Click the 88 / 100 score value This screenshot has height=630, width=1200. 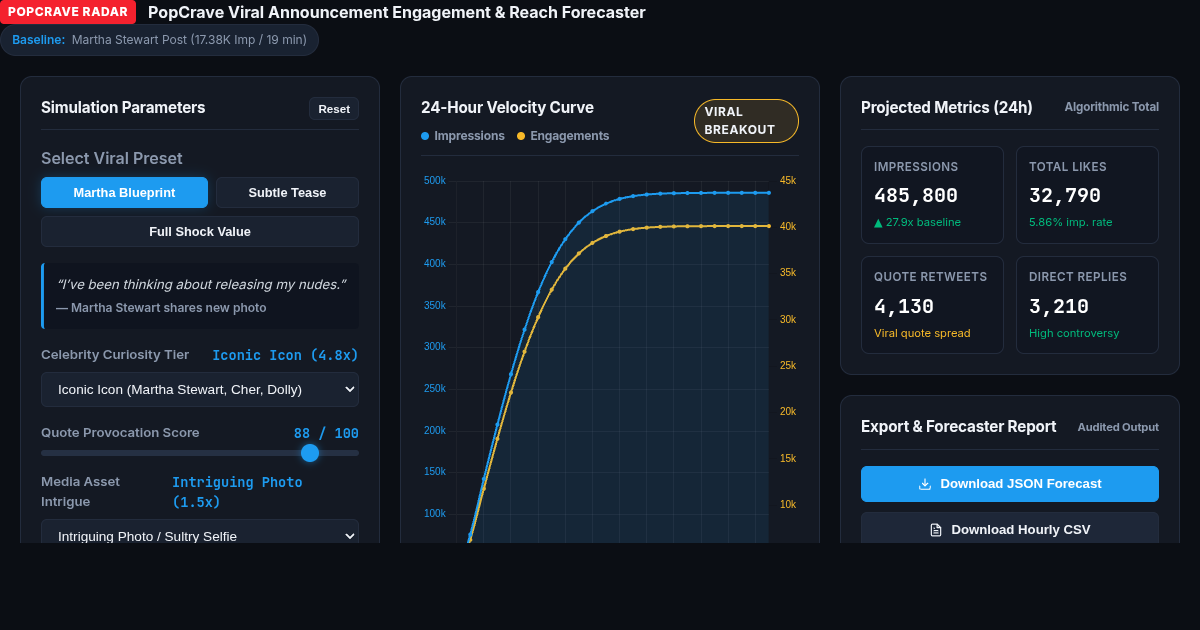point(326,433)
